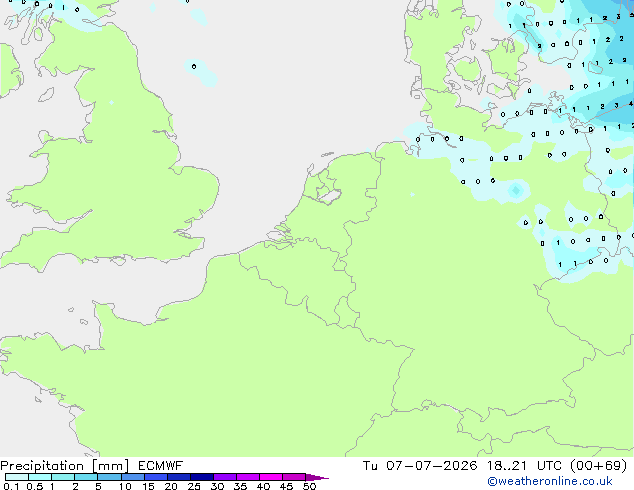Click the 35–40 mm legend color swatch
Viewport: 634px width, 490px height.
pyautogui.click(x=248, y=477)
